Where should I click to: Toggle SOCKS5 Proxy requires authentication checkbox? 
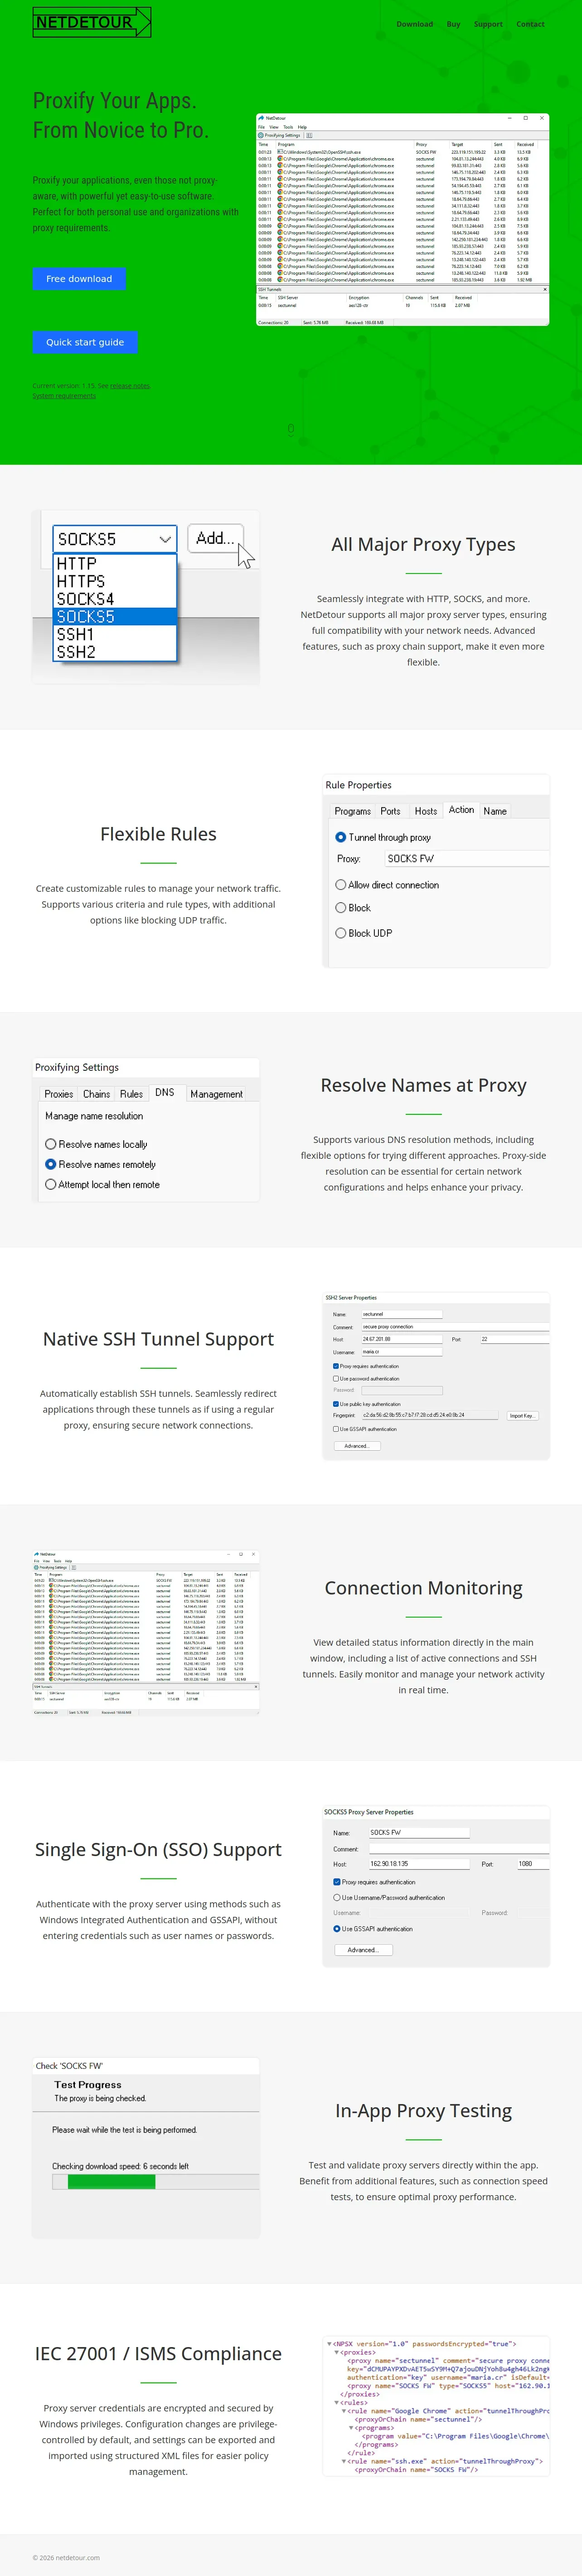coord(337,1882)
